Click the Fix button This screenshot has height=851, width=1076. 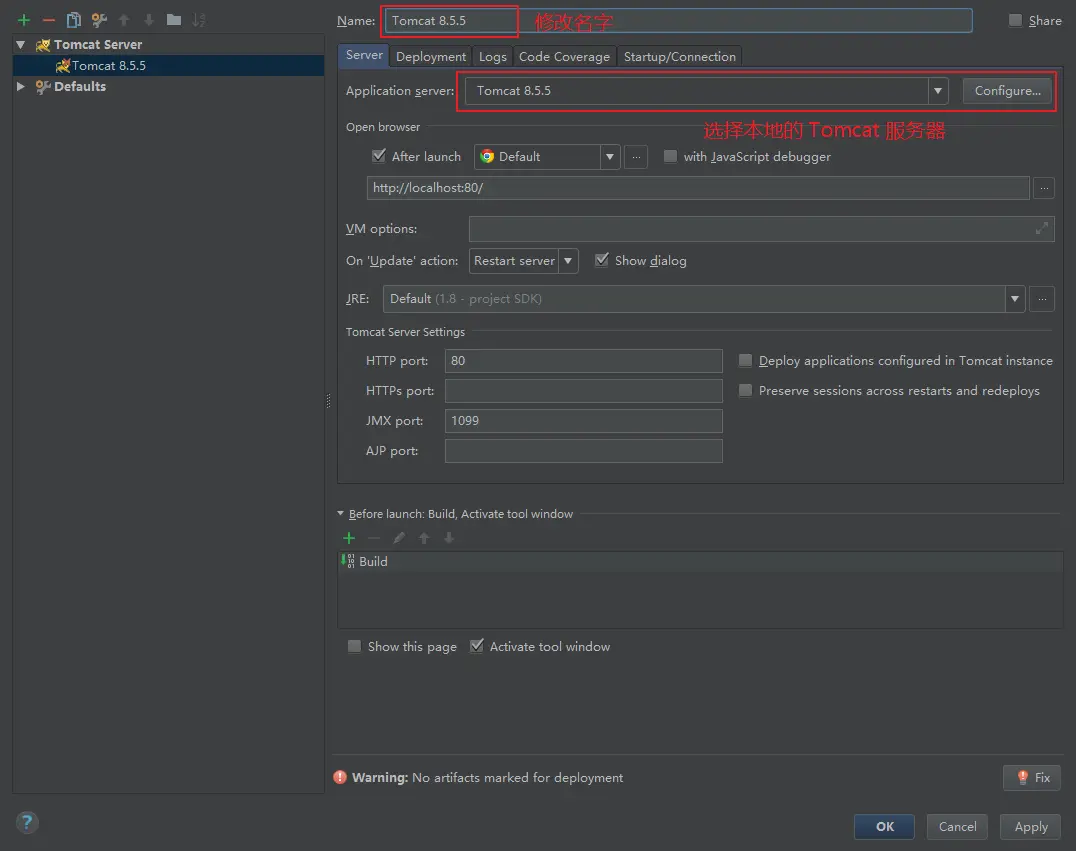(1032, 778)
